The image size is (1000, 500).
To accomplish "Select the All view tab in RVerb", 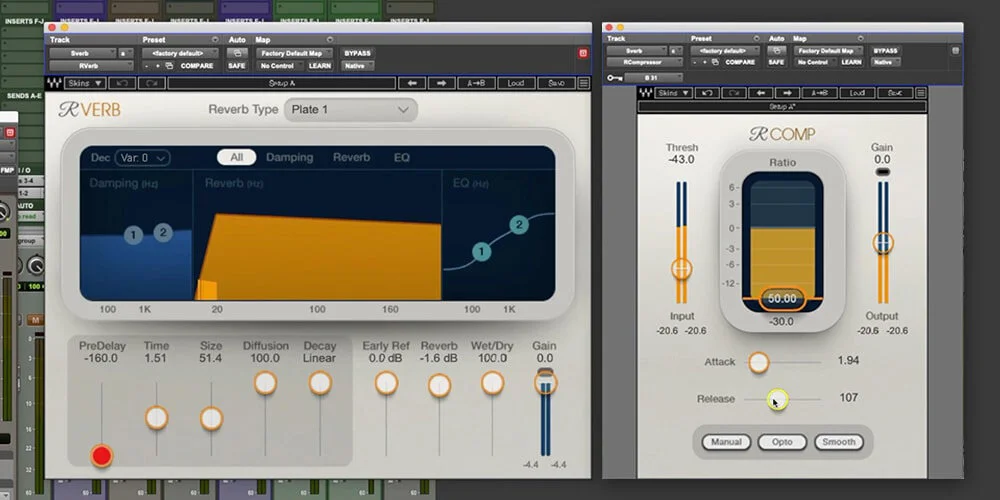I will pyautogui.click(x=237, y=158).
